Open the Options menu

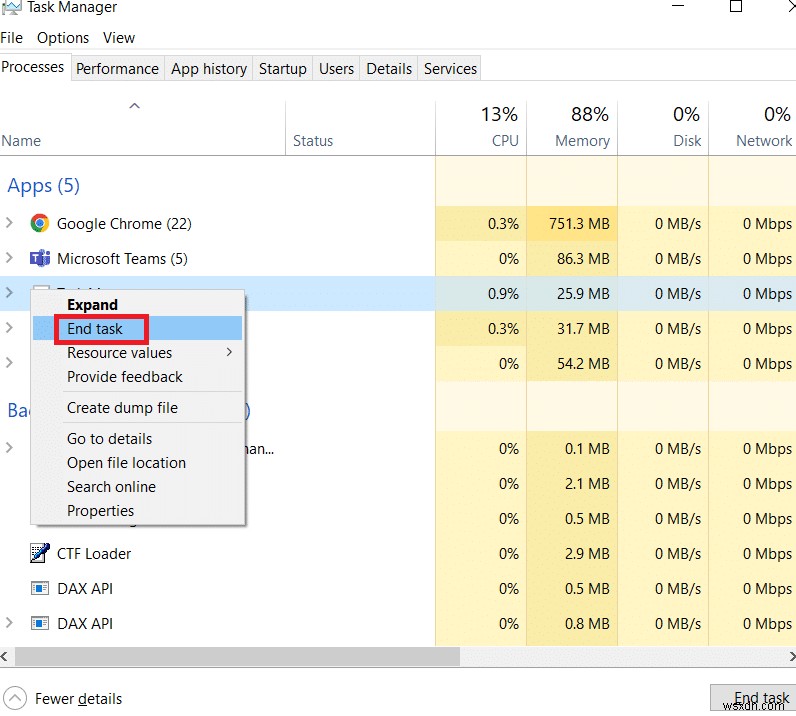pos(63,38)
